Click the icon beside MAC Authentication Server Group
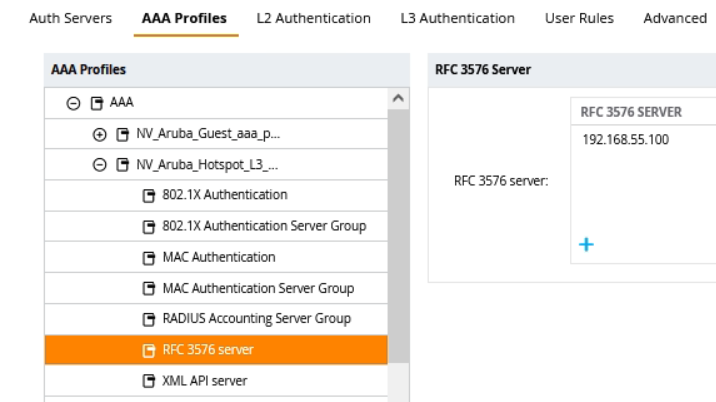Screen dimensions: 716x402 [x=149, y=289]
